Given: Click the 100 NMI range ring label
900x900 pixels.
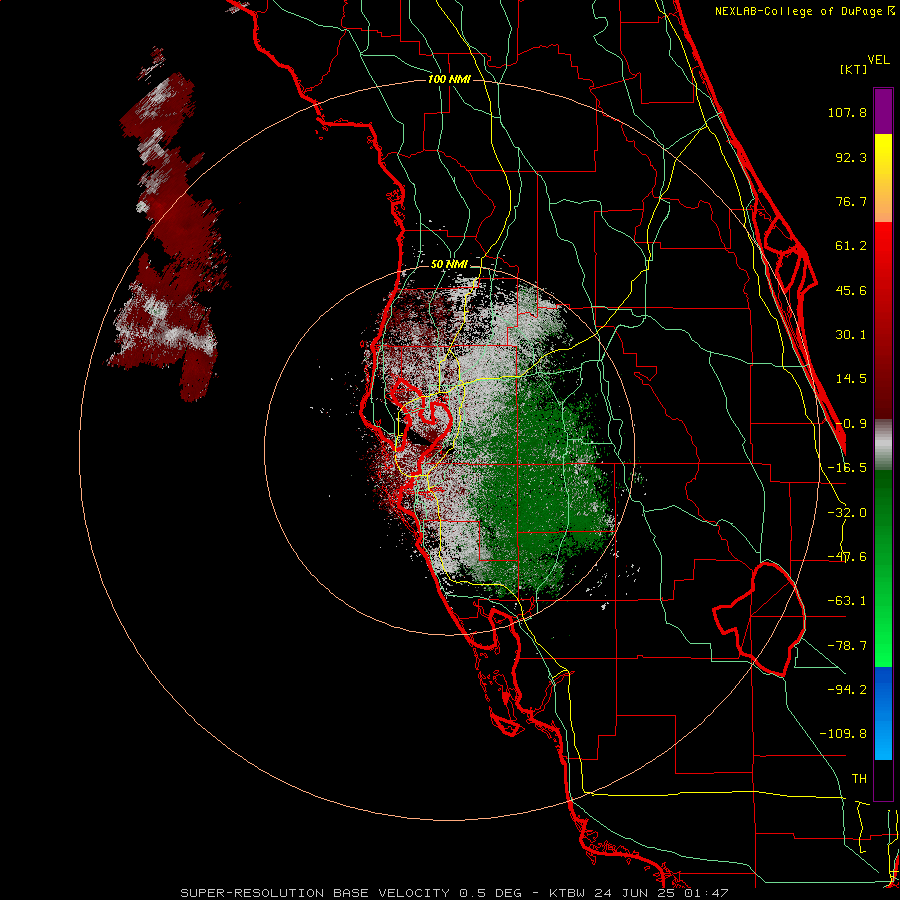Looking at the screenshot, I should [449, 79].
